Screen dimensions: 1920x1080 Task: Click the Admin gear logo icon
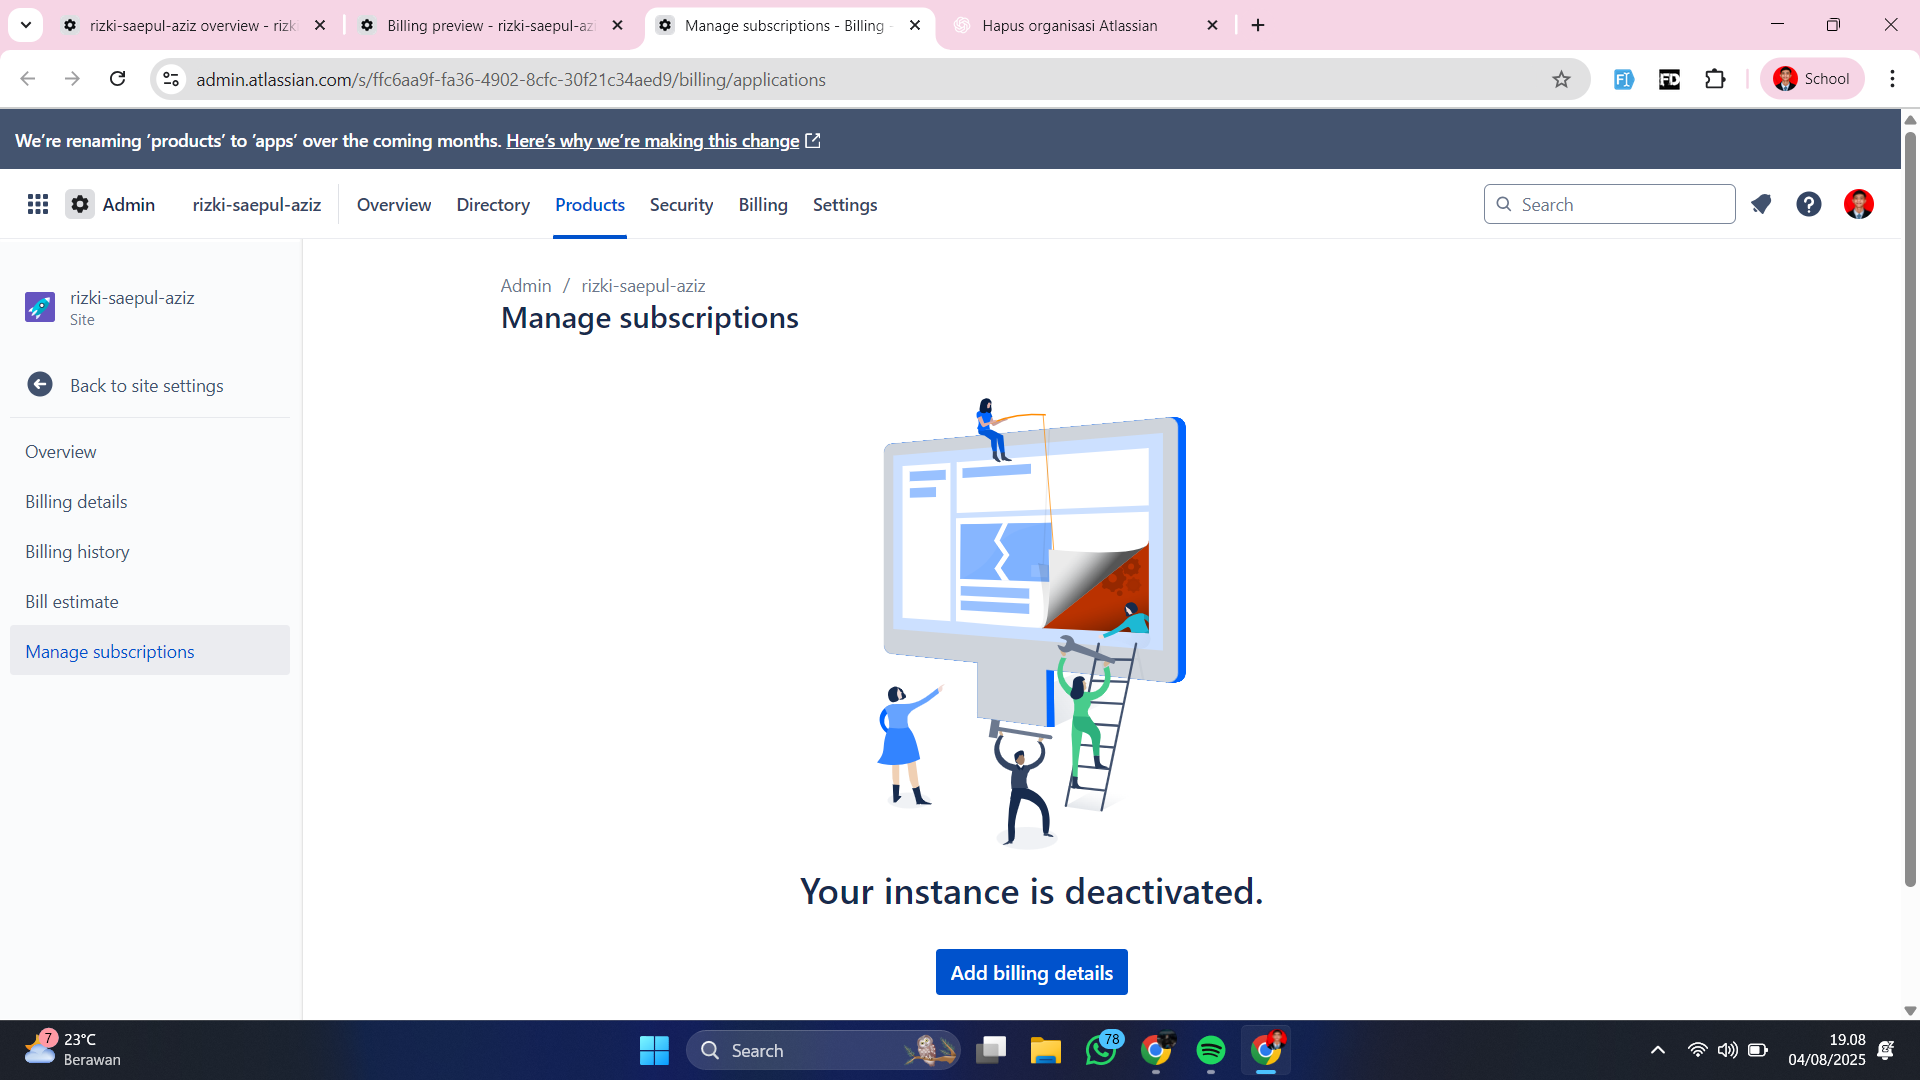click(x=80, y=204)
